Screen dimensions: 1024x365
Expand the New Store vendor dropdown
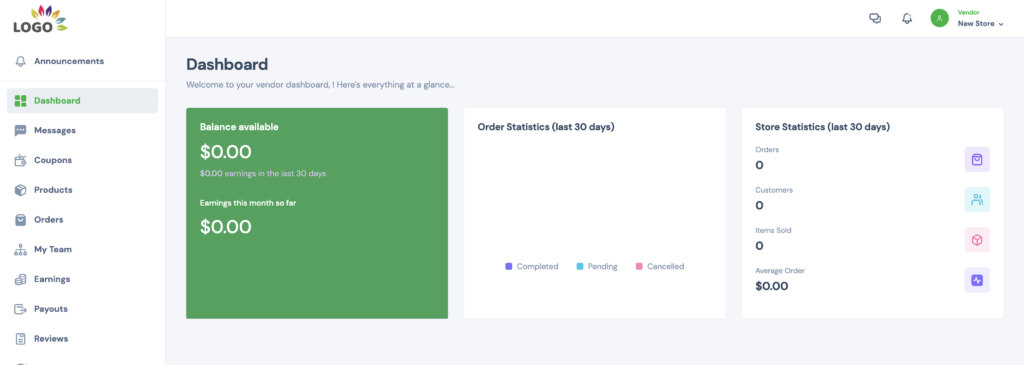pos(980,24)
